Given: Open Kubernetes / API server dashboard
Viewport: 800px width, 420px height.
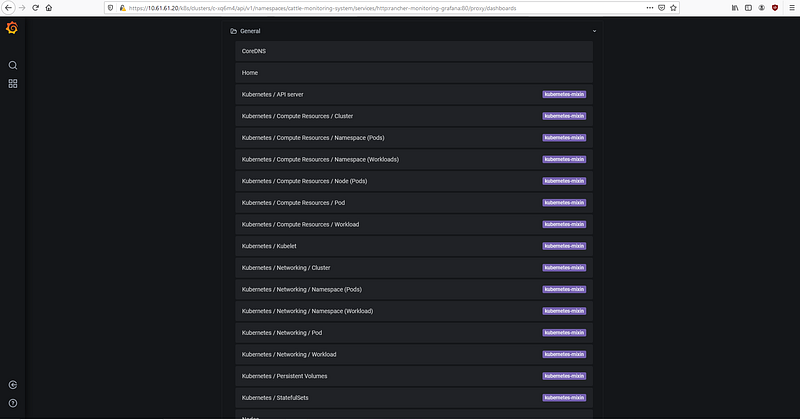Looking at the screenshot, I should click(414, 94).
